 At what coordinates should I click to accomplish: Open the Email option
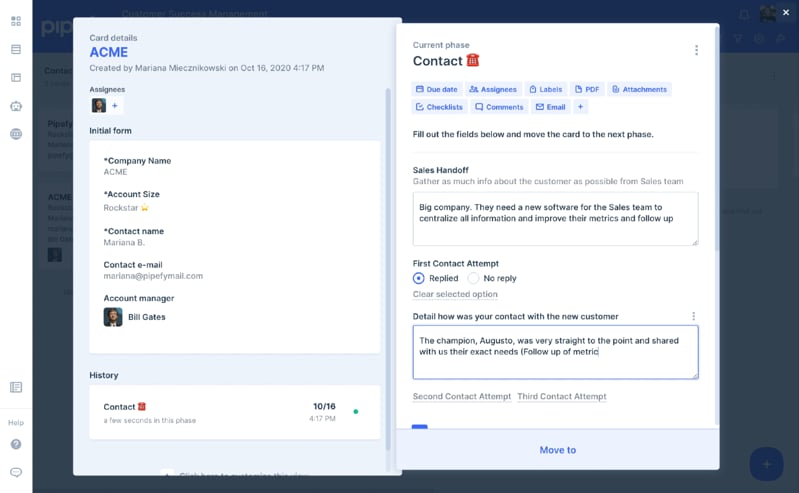[550, 107]
